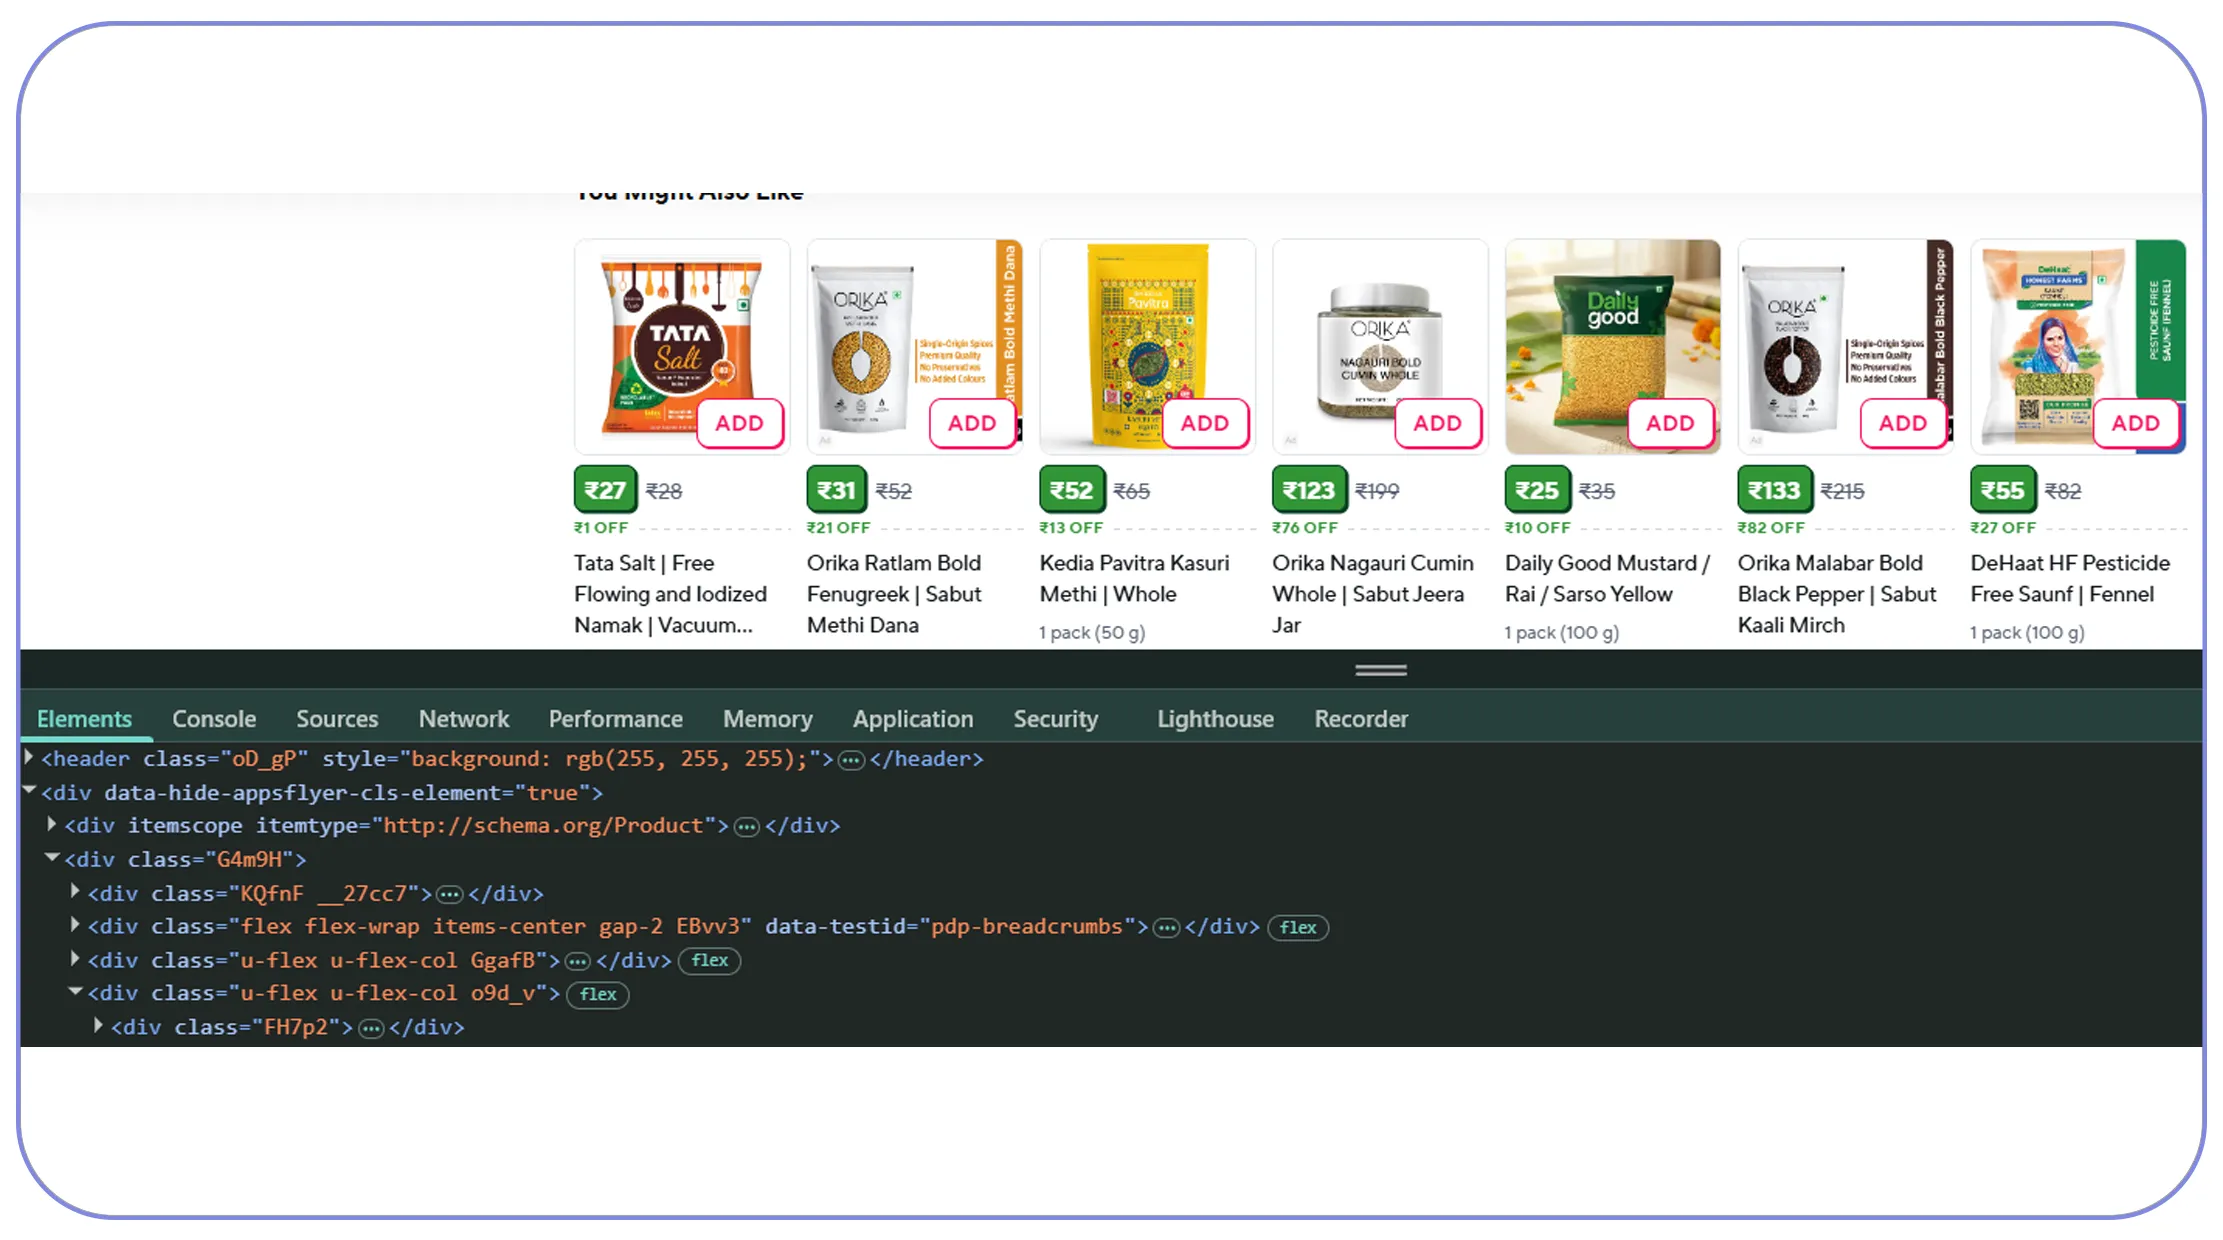Add Daily Good Mustard to cart
The width and height of the screenshot is (2223, 1240).
[x=1670, y=423]
